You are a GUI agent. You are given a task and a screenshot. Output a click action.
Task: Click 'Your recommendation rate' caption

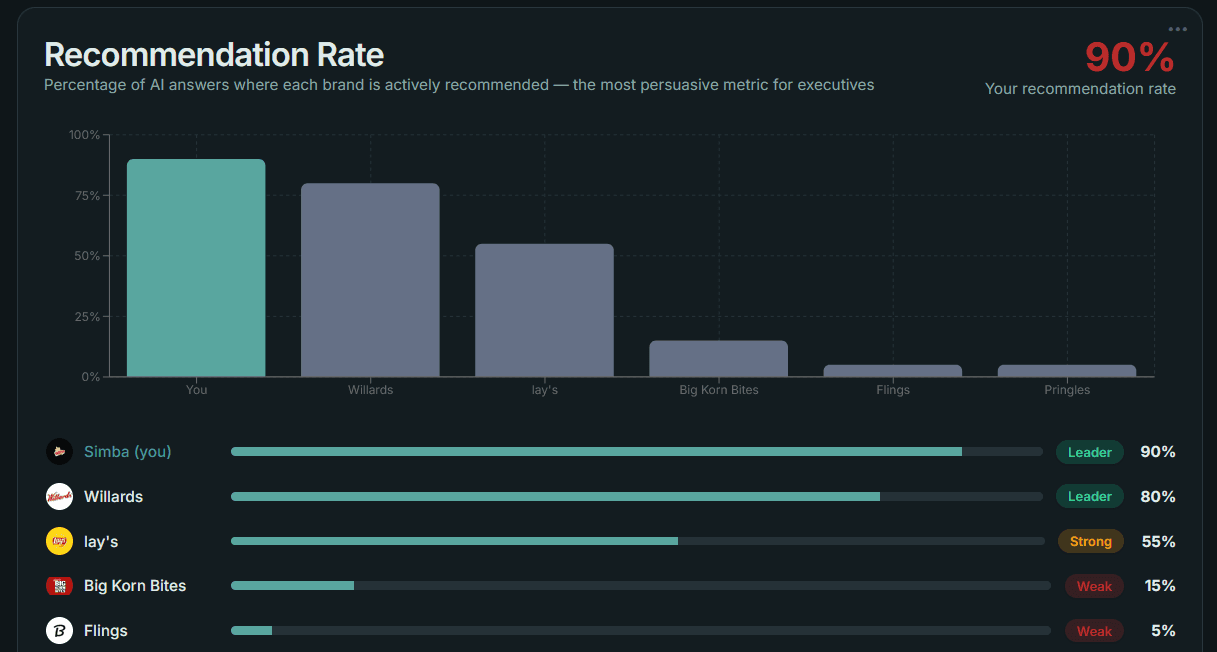click(x=1080, y=89)
